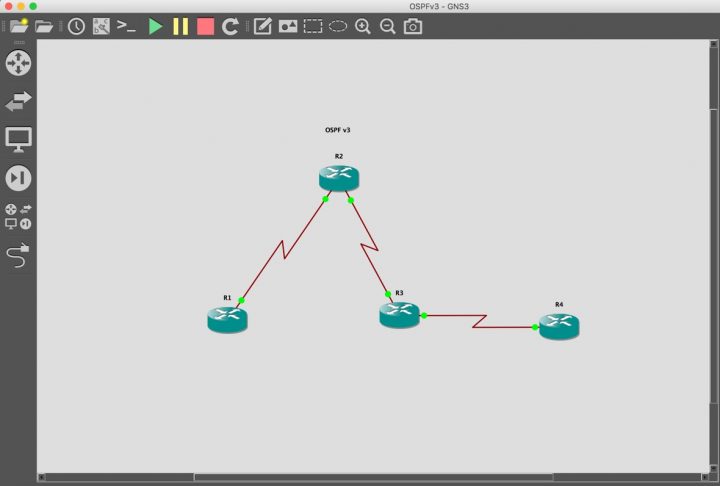Expand the end devices list

point(19,139)
